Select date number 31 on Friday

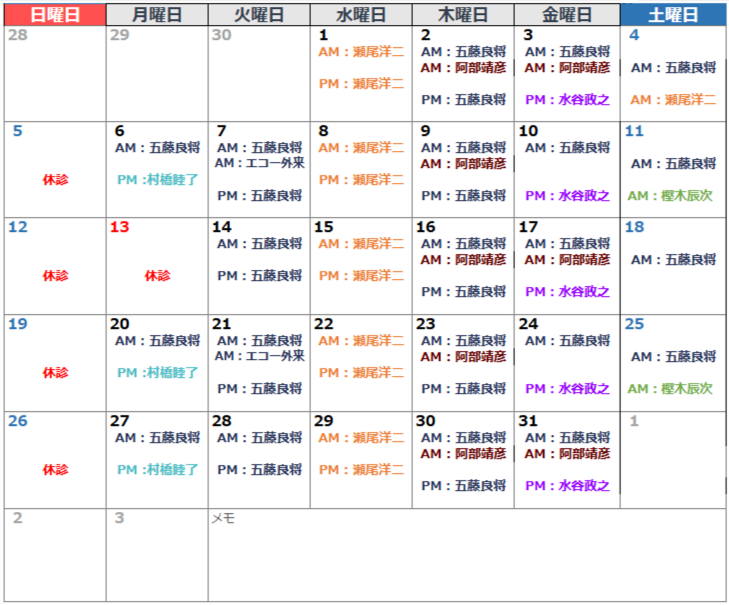coord(529,421)
